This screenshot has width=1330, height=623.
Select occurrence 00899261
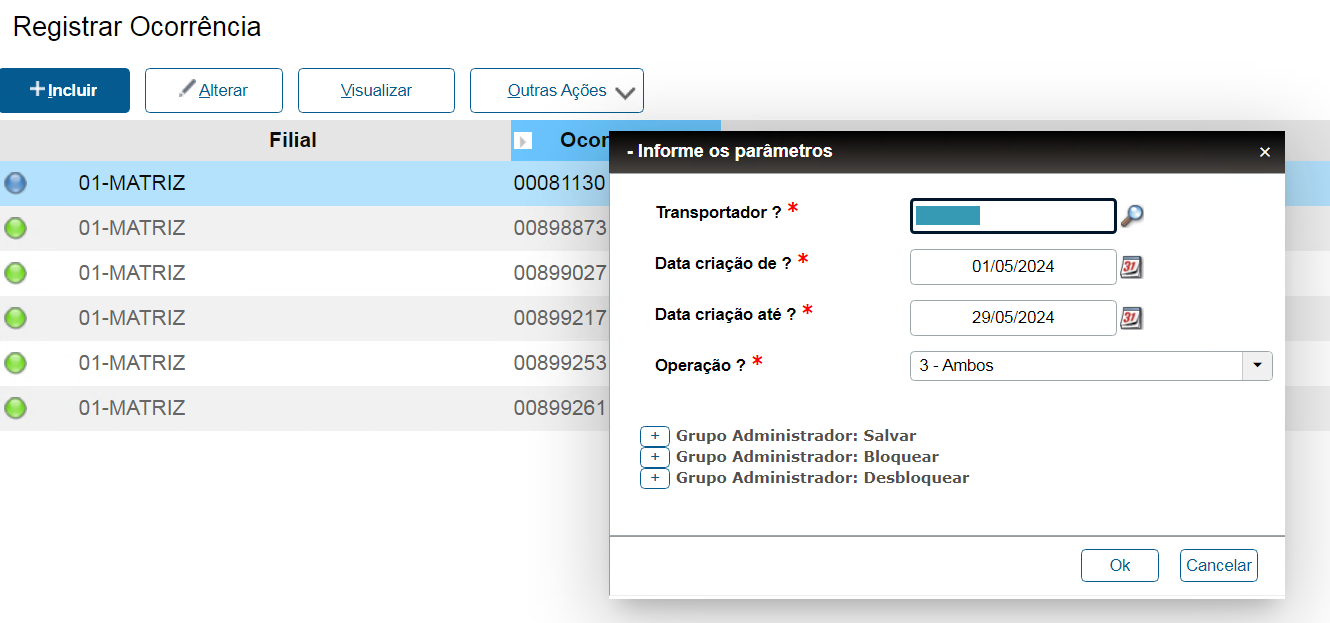(x=560, y=408)
